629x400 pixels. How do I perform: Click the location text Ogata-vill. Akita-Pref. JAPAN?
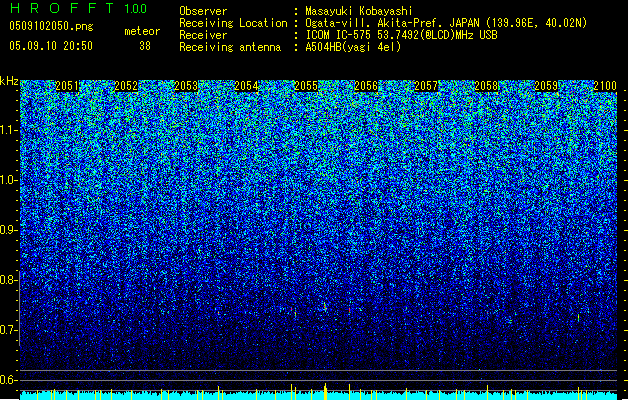point(392,23)
